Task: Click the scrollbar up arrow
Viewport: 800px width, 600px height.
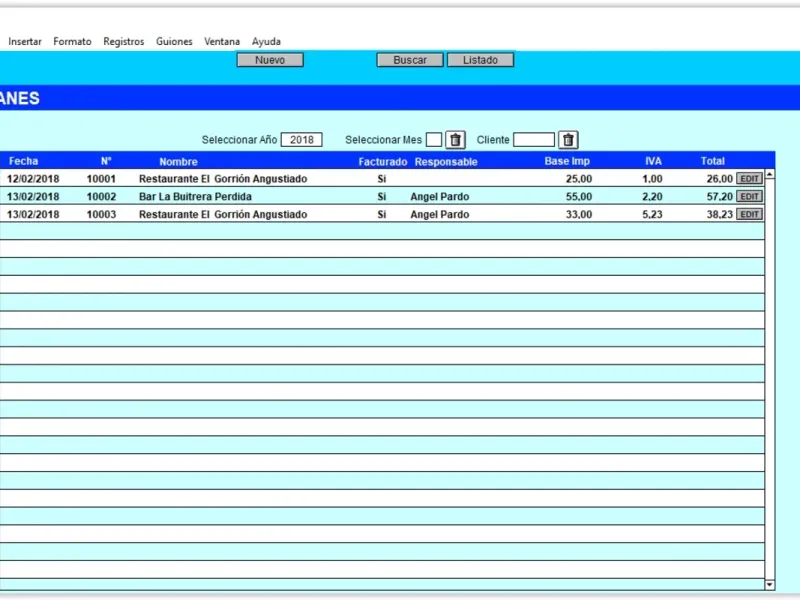Action: pyautogui.click(x=769, y=175)
